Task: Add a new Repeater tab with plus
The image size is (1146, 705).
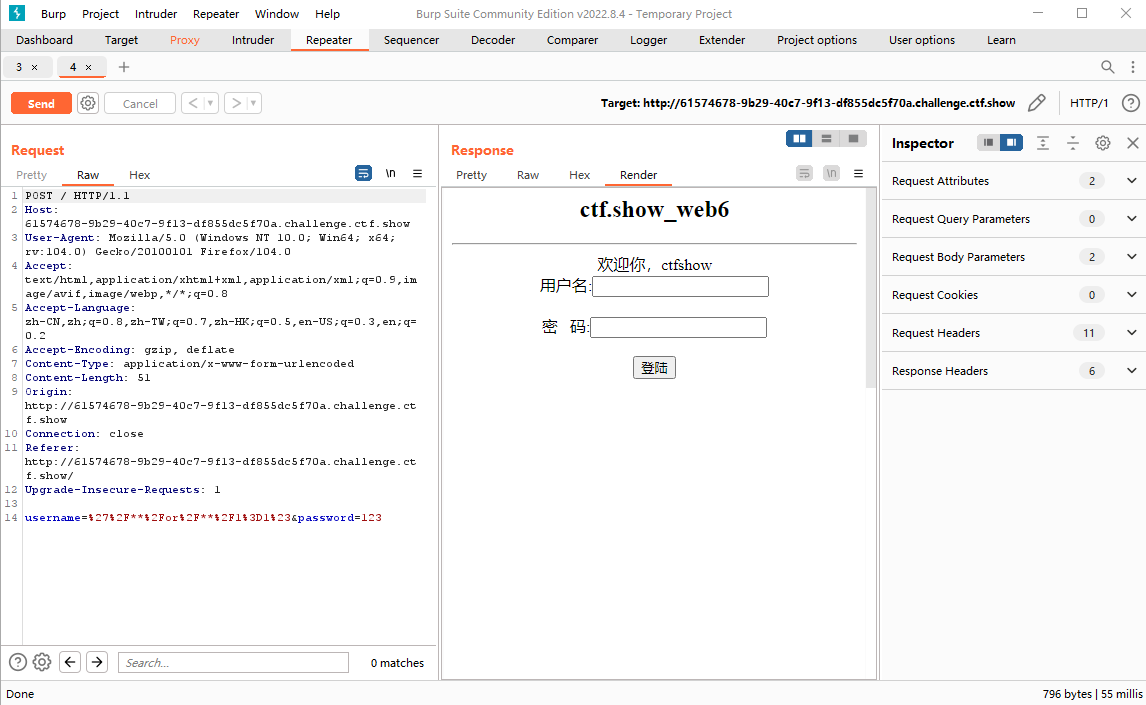Action: click(x=124, y=67)
